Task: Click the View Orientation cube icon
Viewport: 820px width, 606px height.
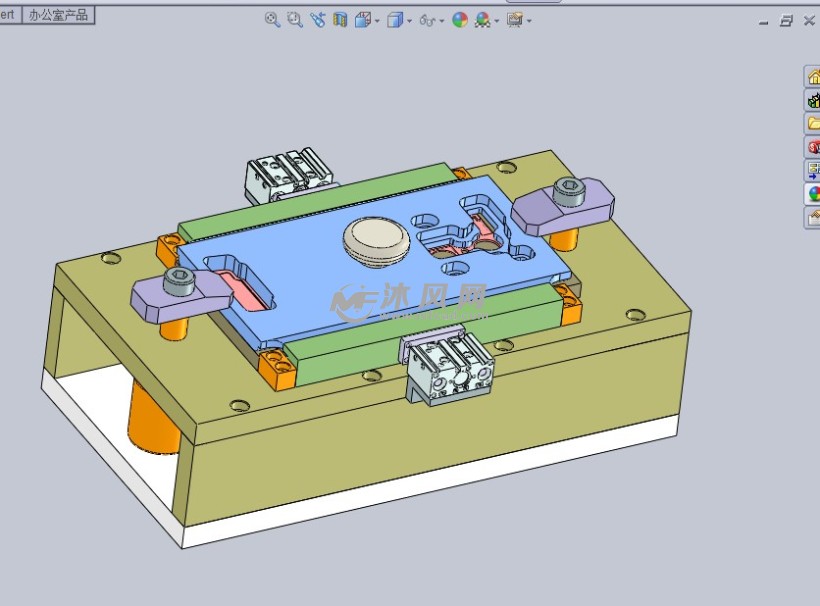Action: coord(362,20)
